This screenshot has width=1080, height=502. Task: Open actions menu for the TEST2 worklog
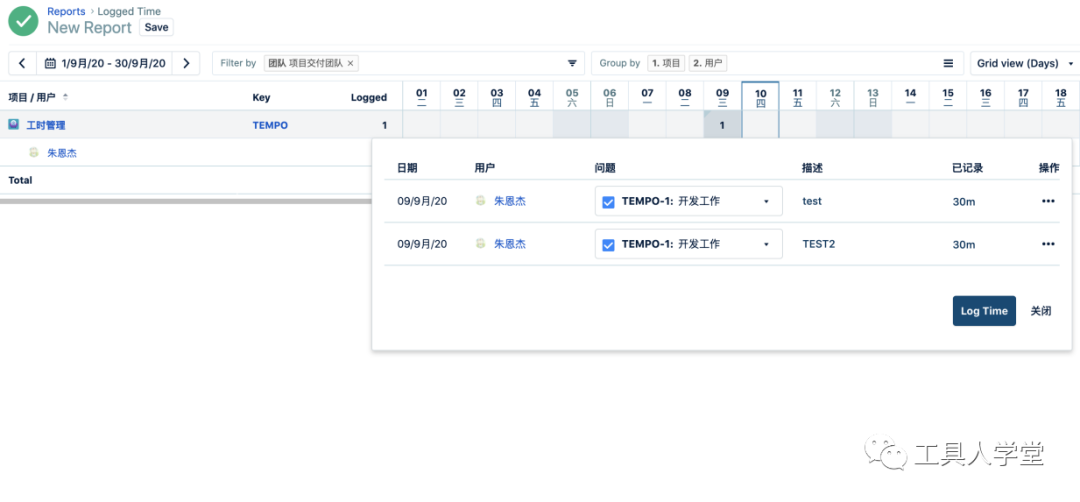click(x=1048, y=244)
